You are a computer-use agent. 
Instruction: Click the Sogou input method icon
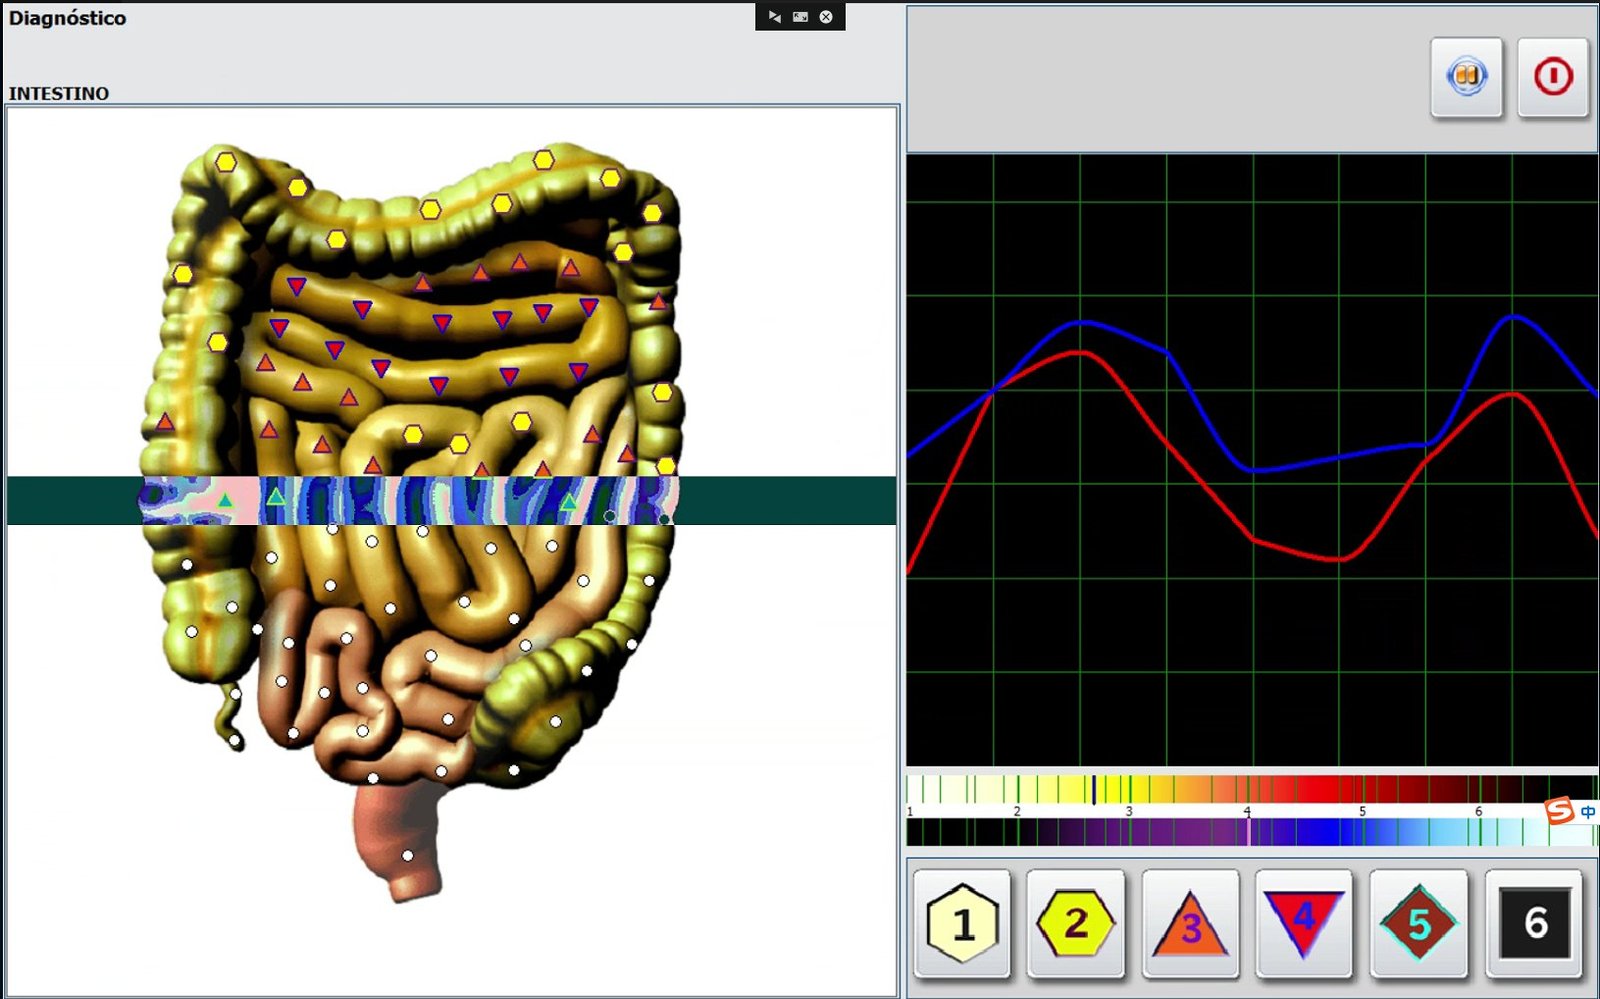click(1559, 811)
